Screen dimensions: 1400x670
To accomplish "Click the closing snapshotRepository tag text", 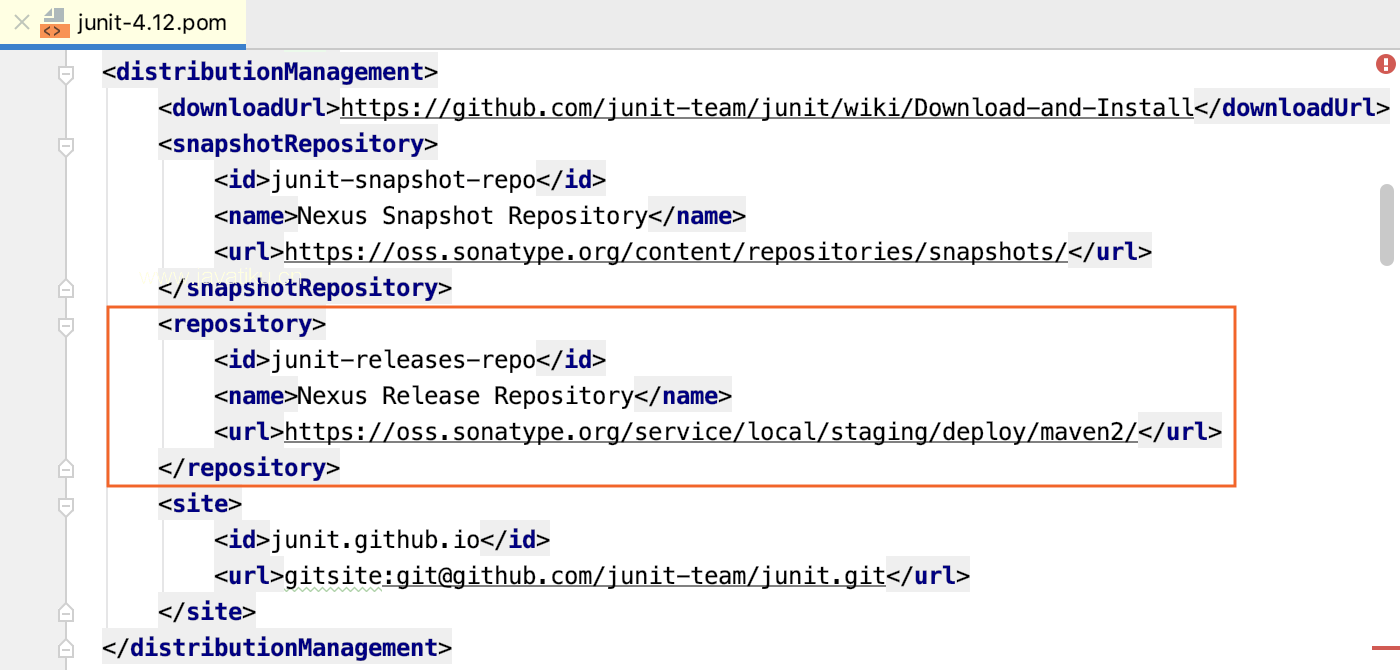I will [x=305, y=288].
